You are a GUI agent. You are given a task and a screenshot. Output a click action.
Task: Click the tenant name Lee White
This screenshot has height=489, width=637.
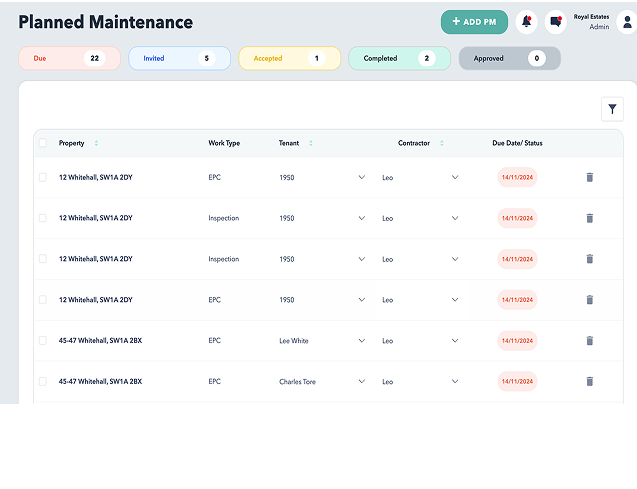click(x=294, y=341)
